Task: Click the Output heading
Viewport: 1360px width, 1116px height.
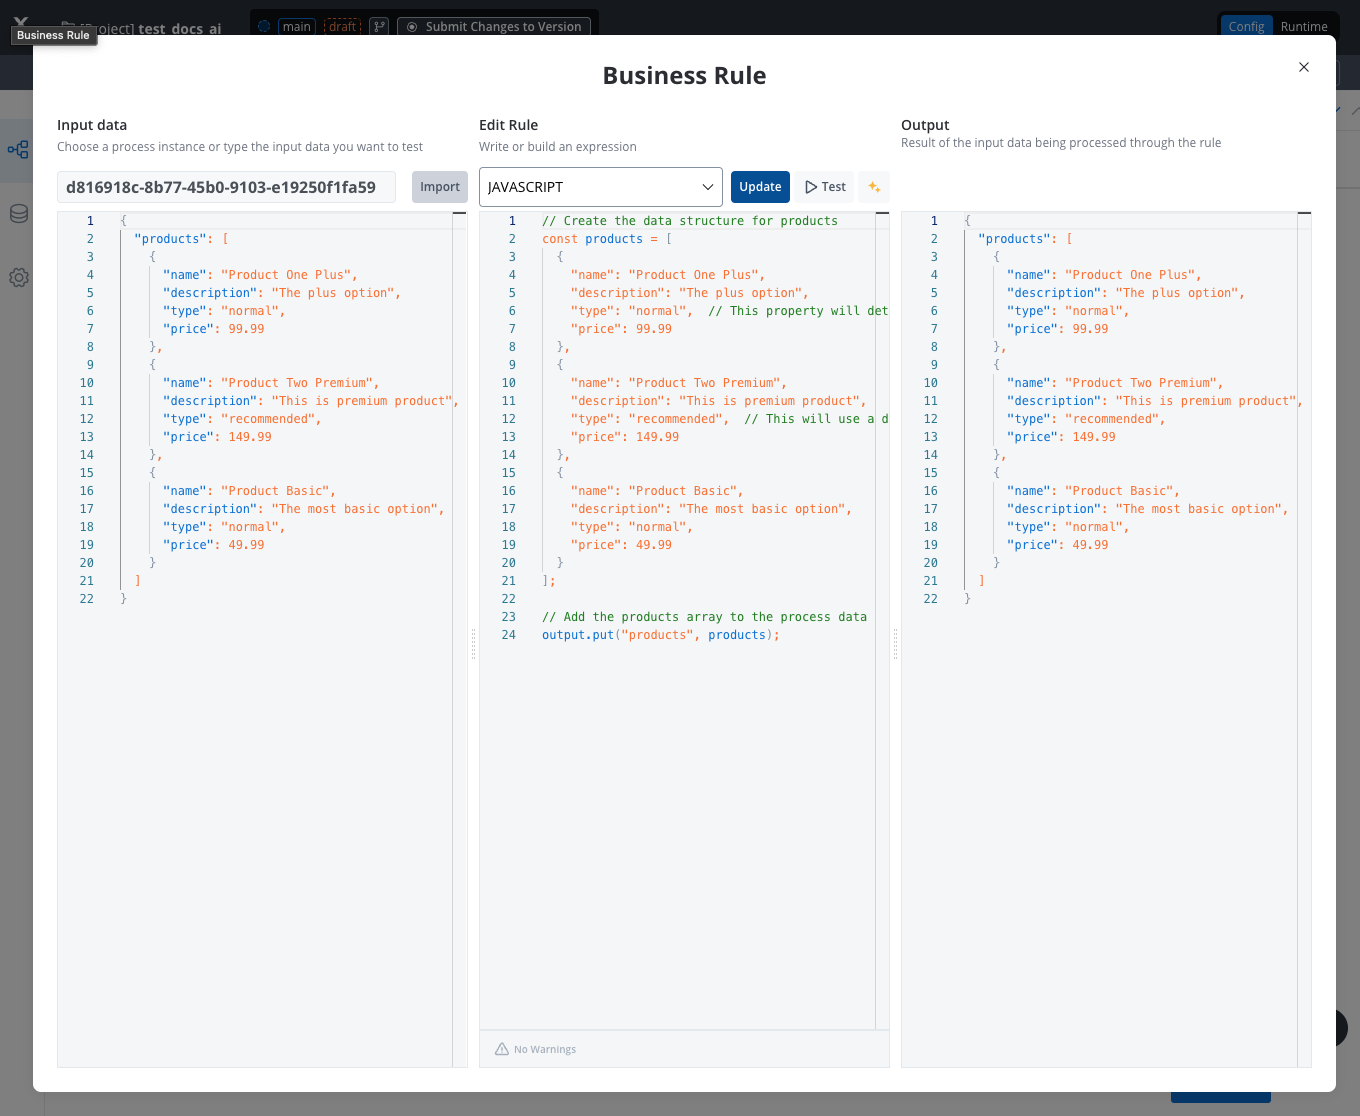Action: click(925, 125)
